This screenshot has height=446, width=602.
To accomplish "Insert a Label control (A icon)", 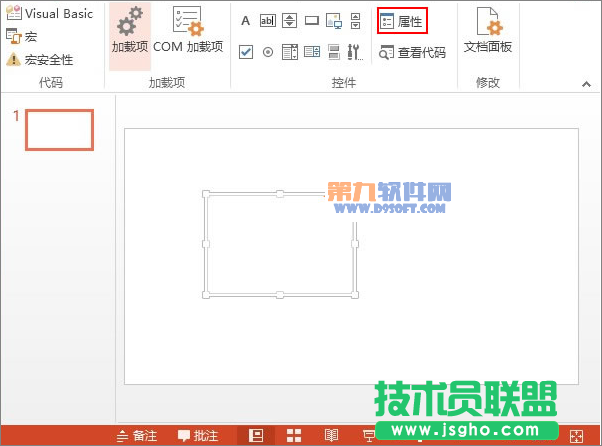I will (245, 20).
